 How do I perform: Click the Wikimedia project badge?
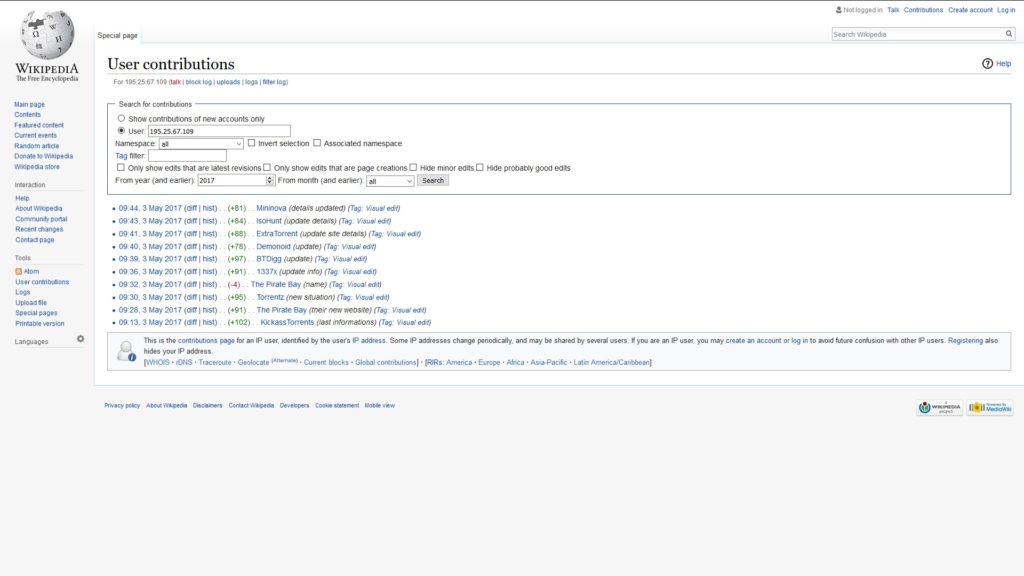click(x=939, y=408)
